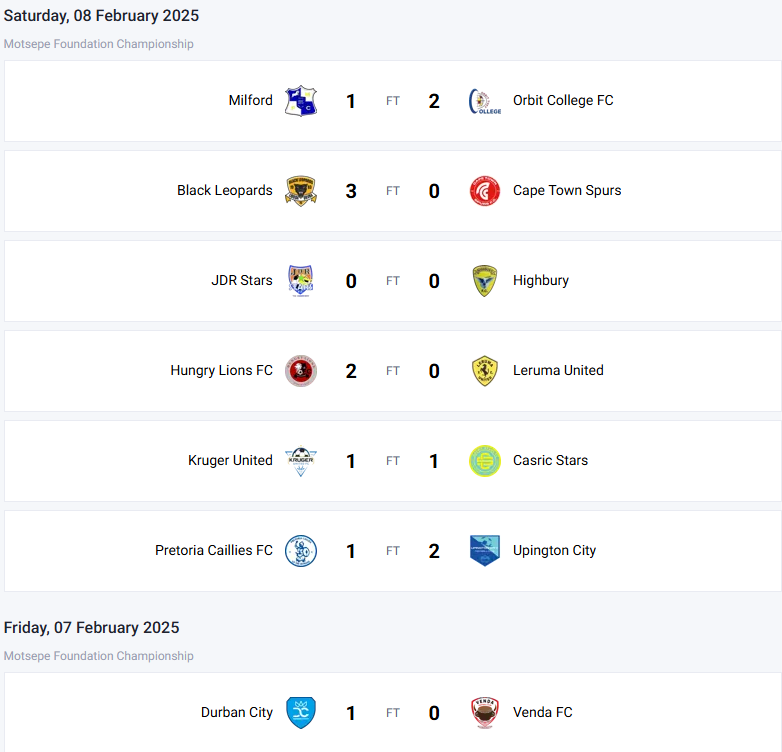Click the Kruger United logo
Image resolution: width=782 pixels, height=752 pixels.
click(301, 461)
